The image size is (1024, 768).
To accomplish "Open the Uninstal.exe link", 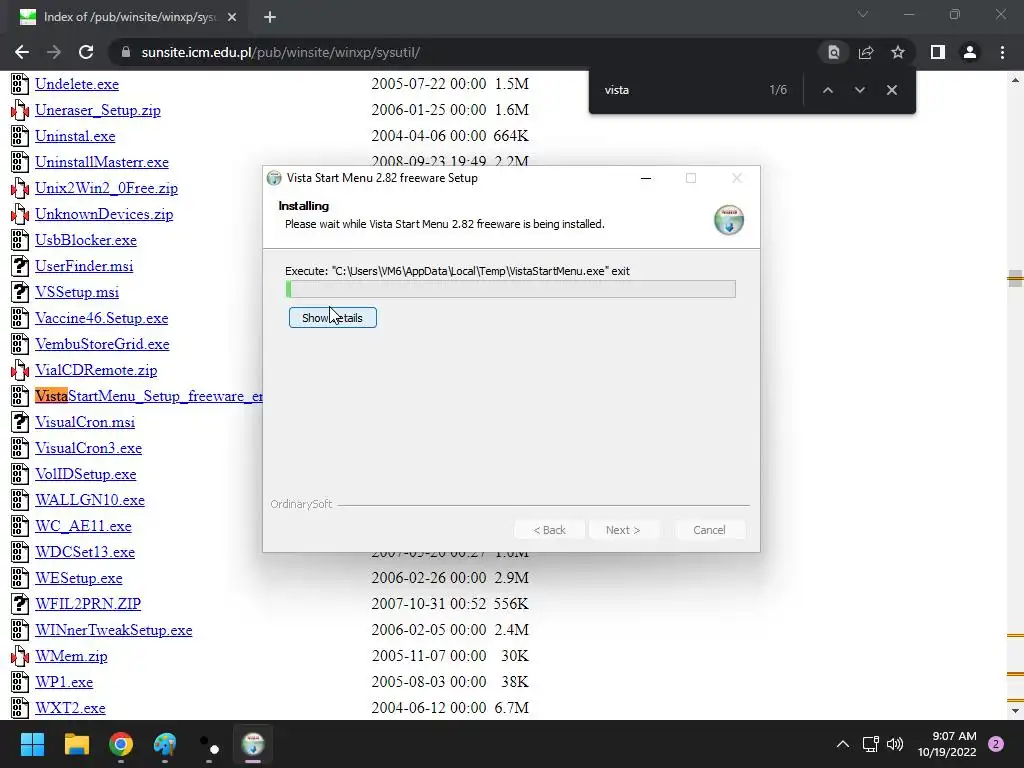I will (x=75, y=136).
